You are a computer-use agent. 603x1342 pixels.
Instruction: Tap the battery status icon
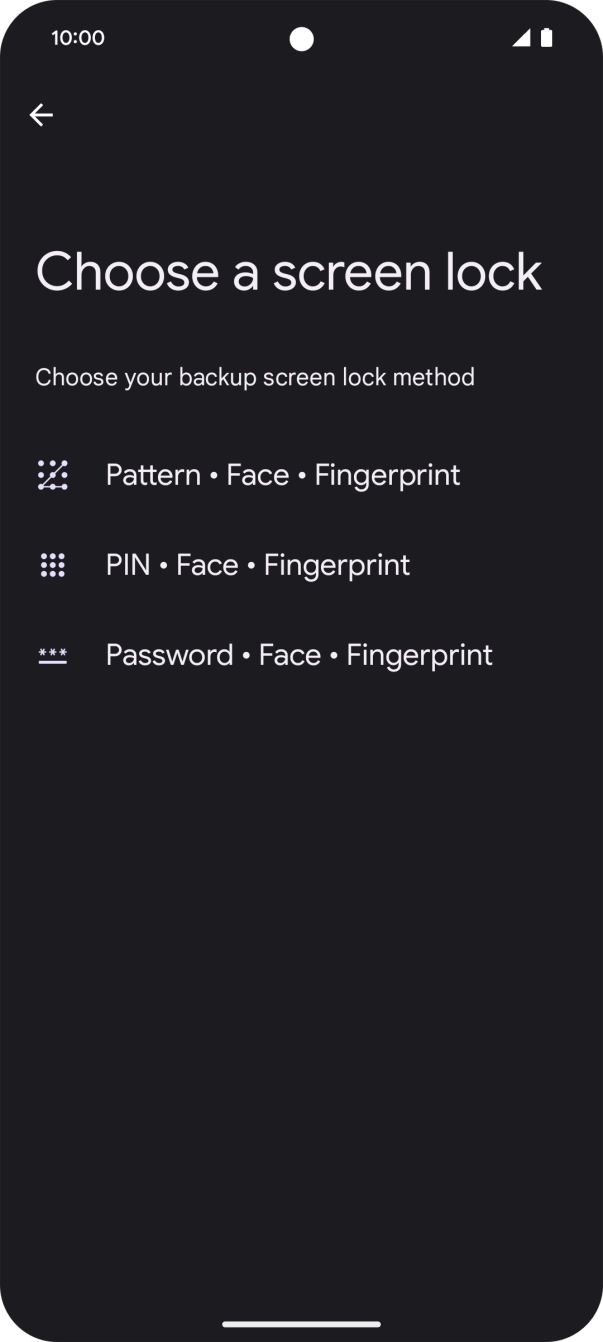pos(546,38)
